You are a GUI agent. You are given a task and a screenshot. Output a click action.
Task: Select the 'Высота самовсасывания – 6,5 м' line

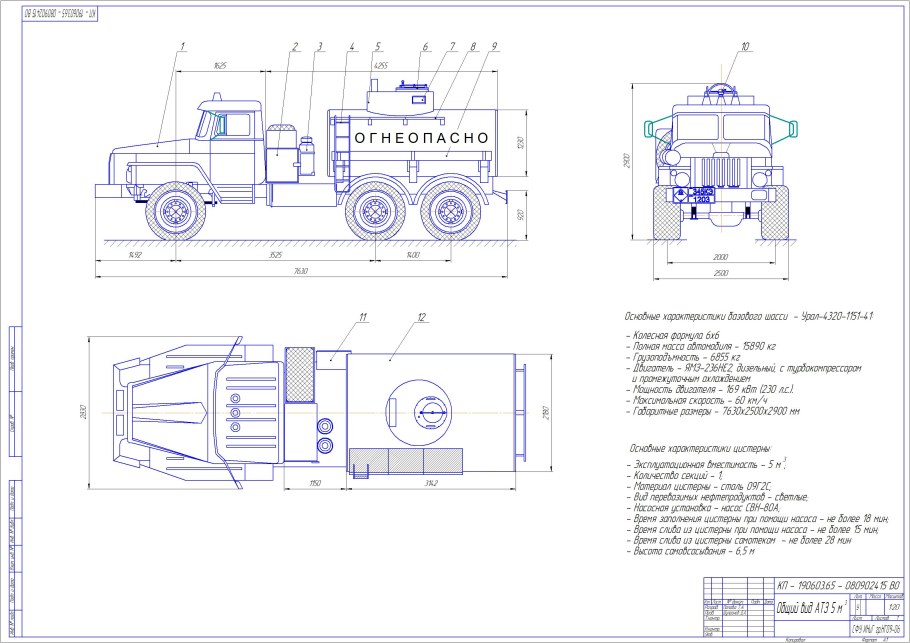pyautogui.click(x=690, y=552)
